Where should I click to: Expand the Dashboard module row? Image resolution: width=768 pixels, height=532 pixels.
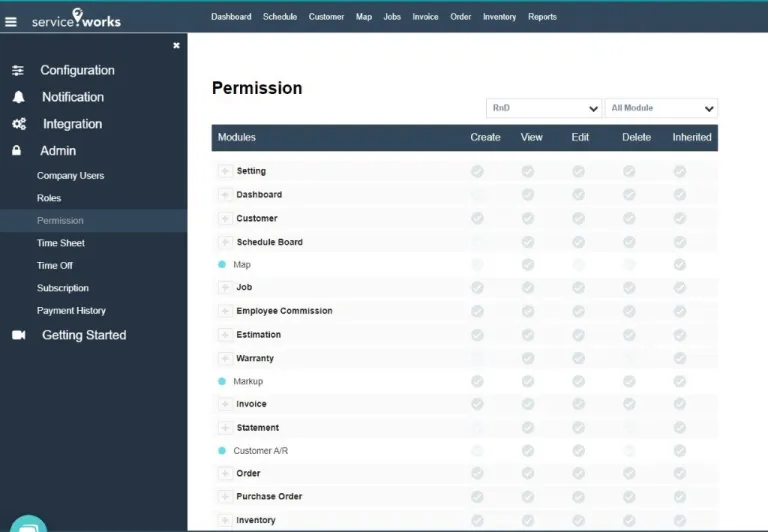(x=224, y=195)
